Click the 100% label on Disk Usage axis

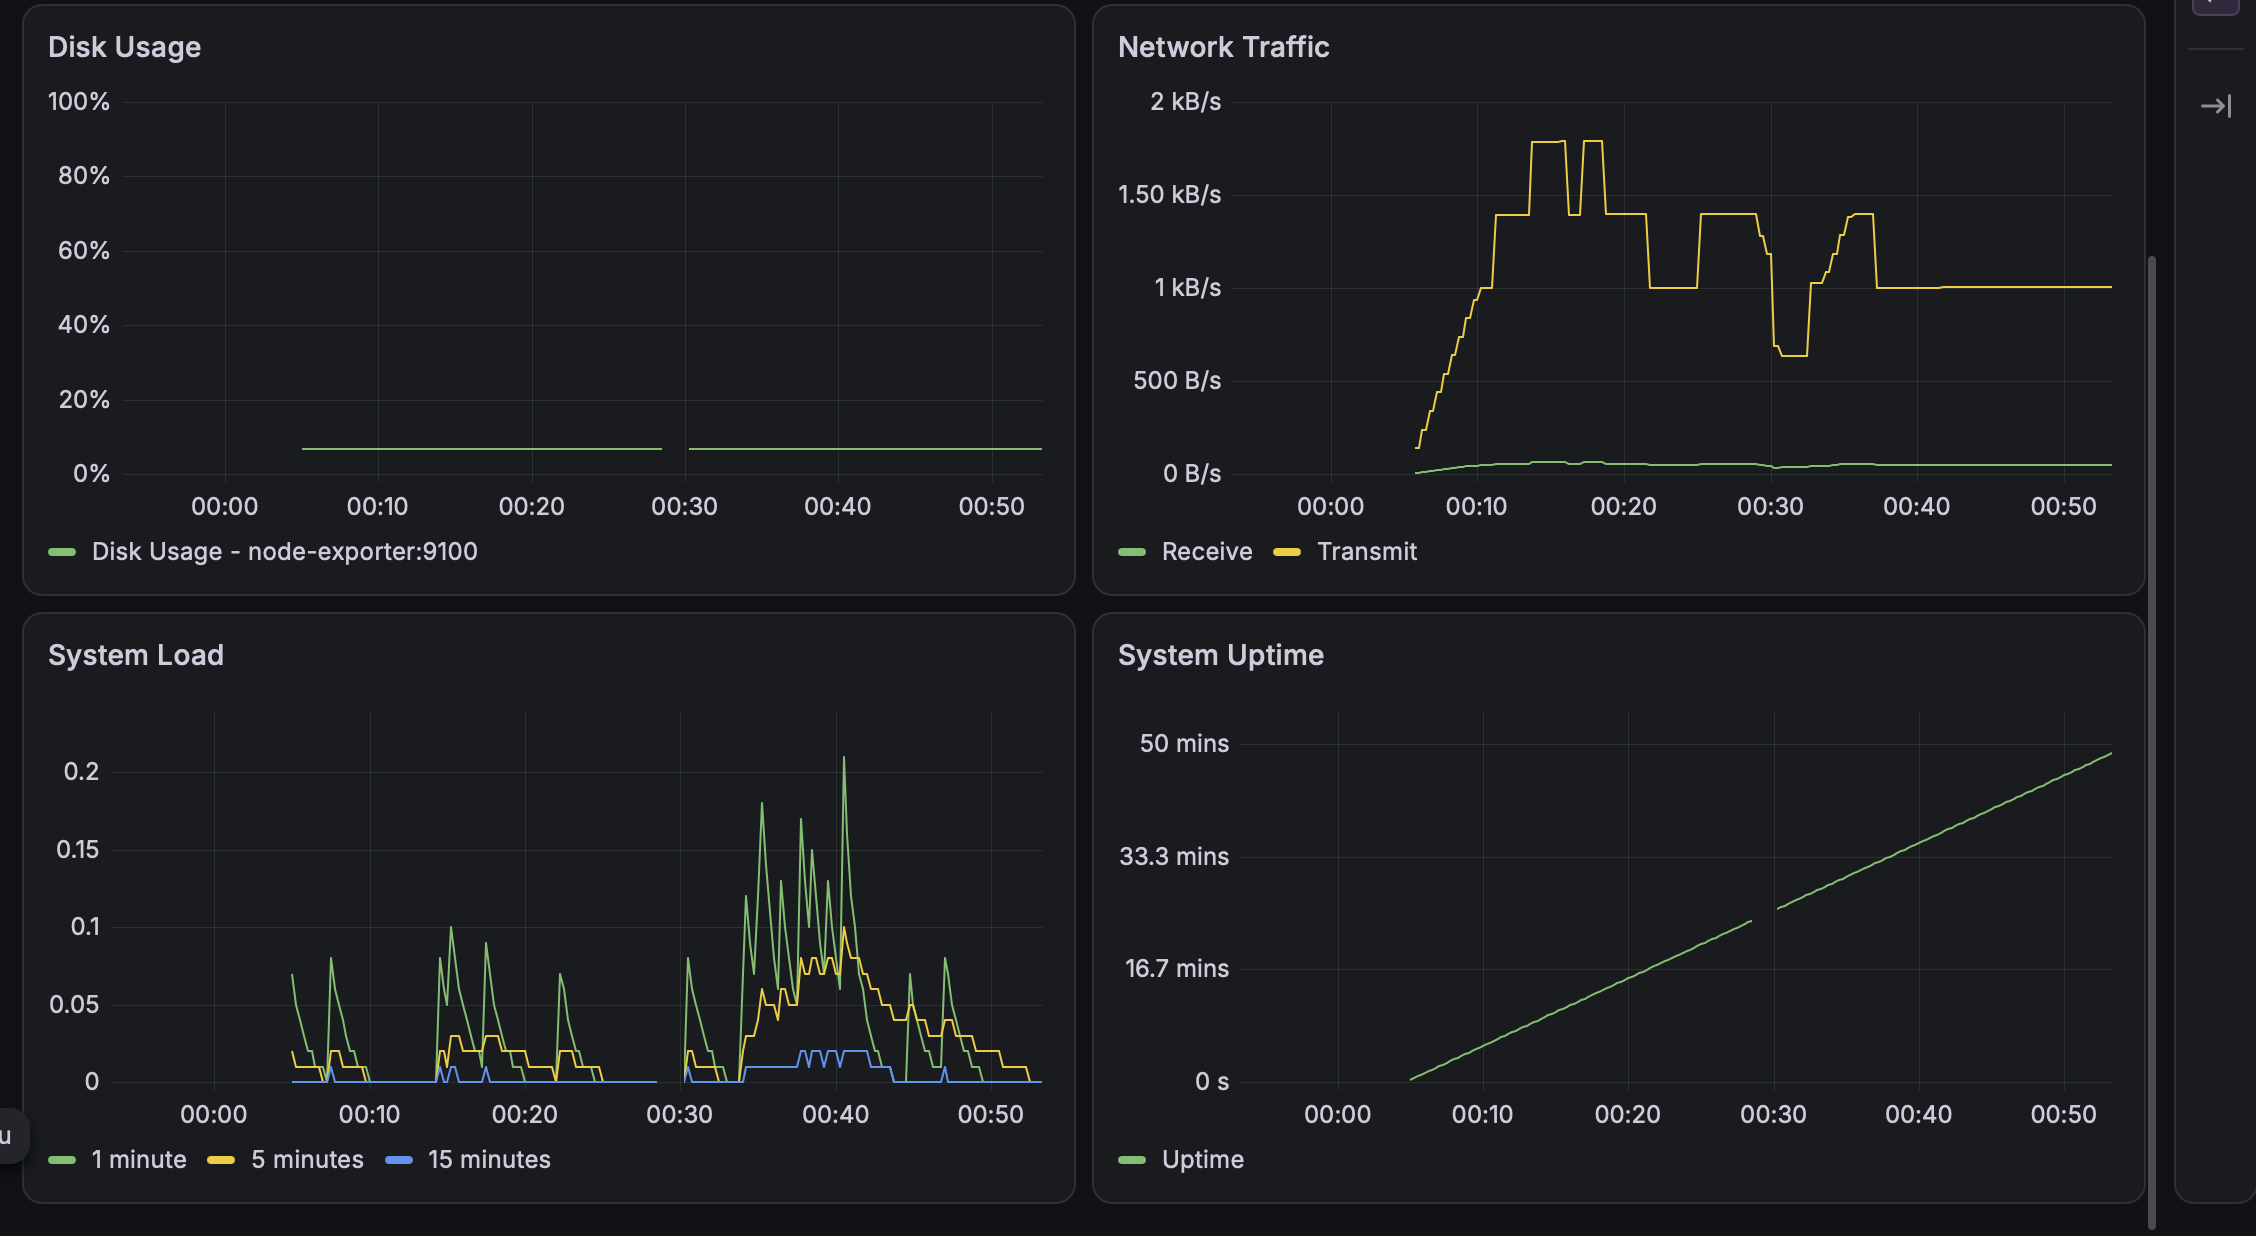pyautogui.click(x=79, y=101)
